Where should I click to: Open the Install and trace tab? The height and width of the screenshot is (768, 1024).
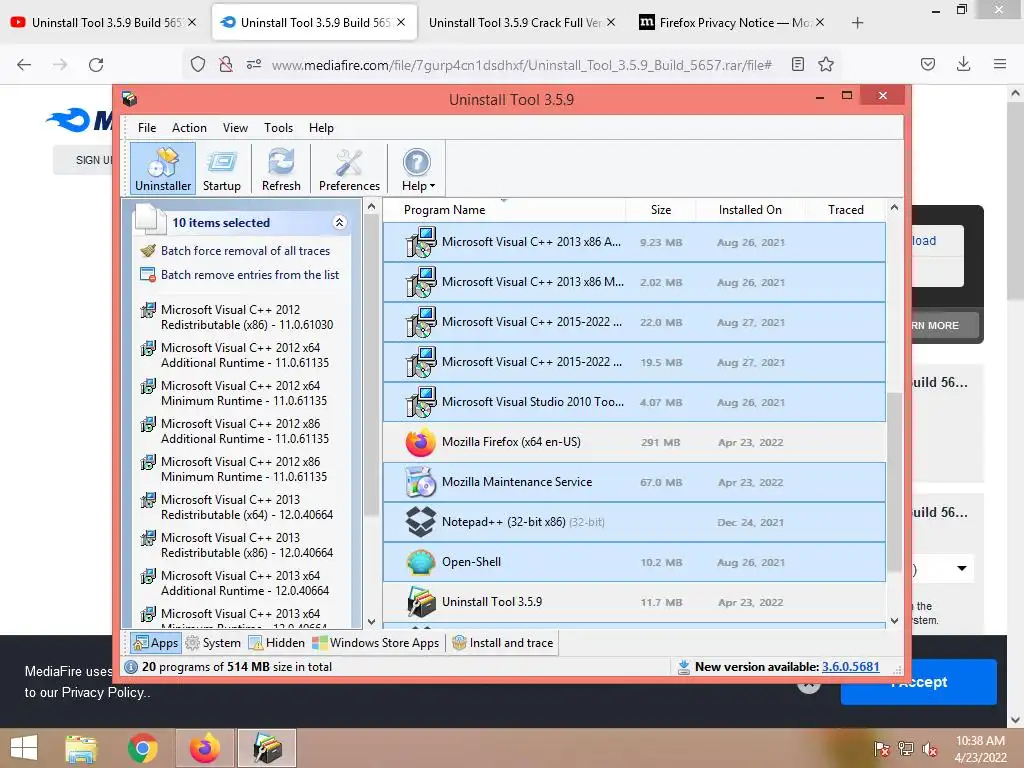coord(502,643)
